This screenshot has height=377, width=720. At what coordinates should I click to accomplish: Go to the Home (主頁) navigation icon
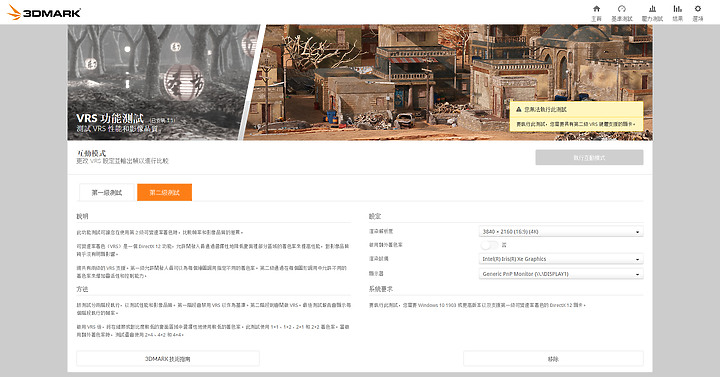click(x=596, y=9)
